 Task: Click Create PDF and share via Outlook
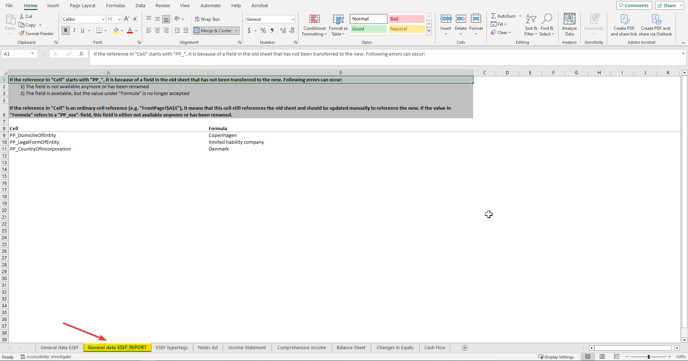(656, 25)
